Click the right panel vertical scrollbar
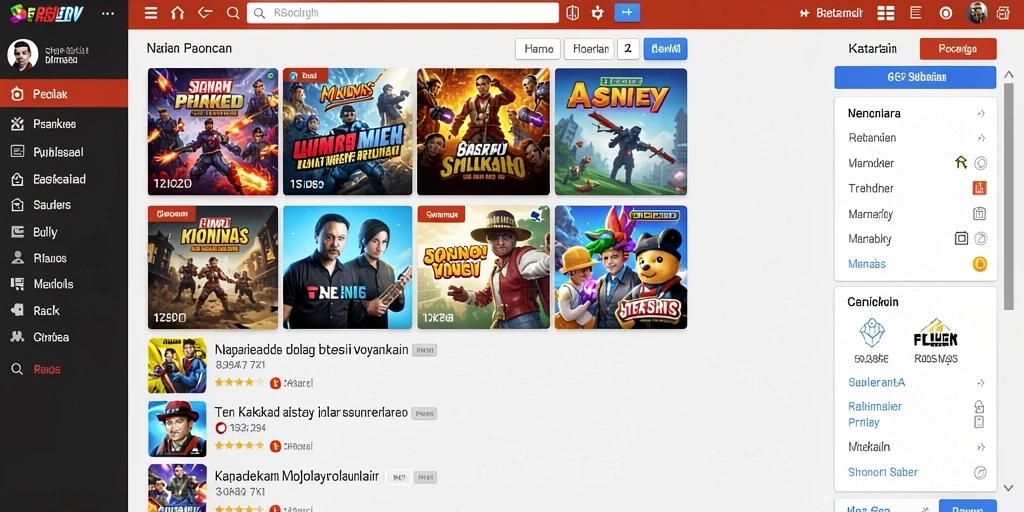This screenshot has width=1024, height=512. click(x=1008, y=196)
